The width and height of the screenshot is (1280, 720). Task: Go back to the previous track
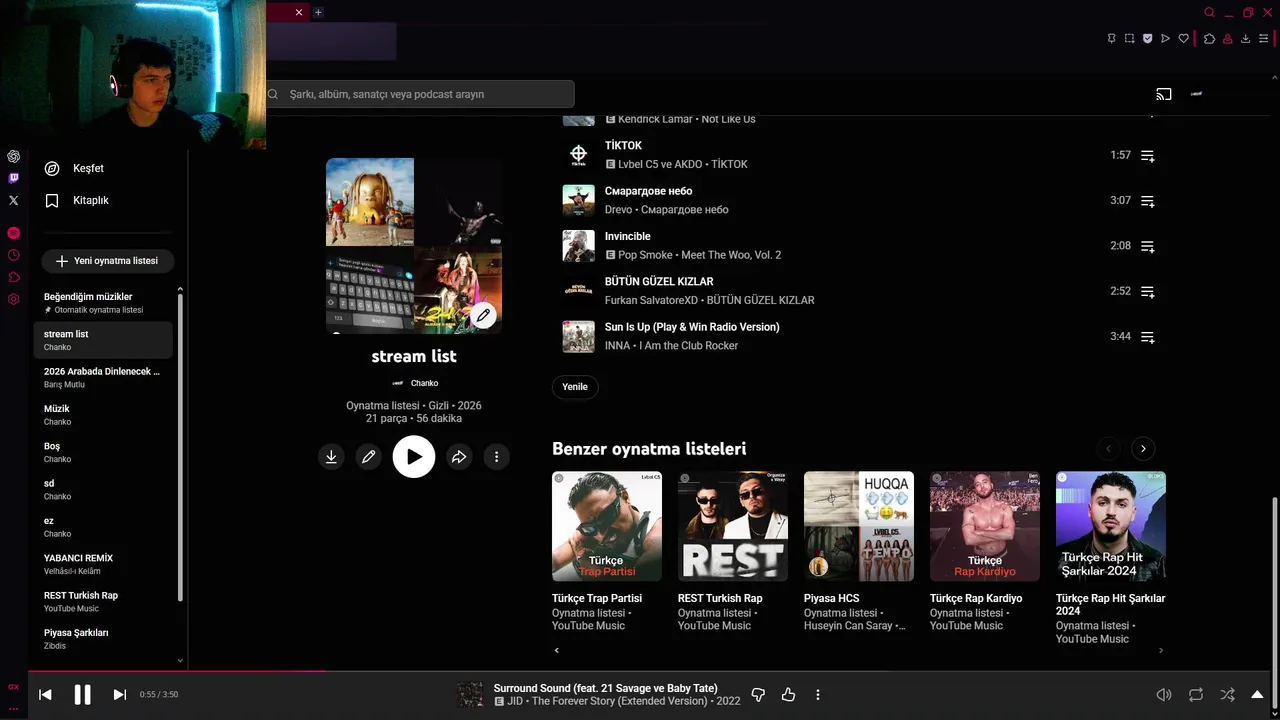[45, 695]
